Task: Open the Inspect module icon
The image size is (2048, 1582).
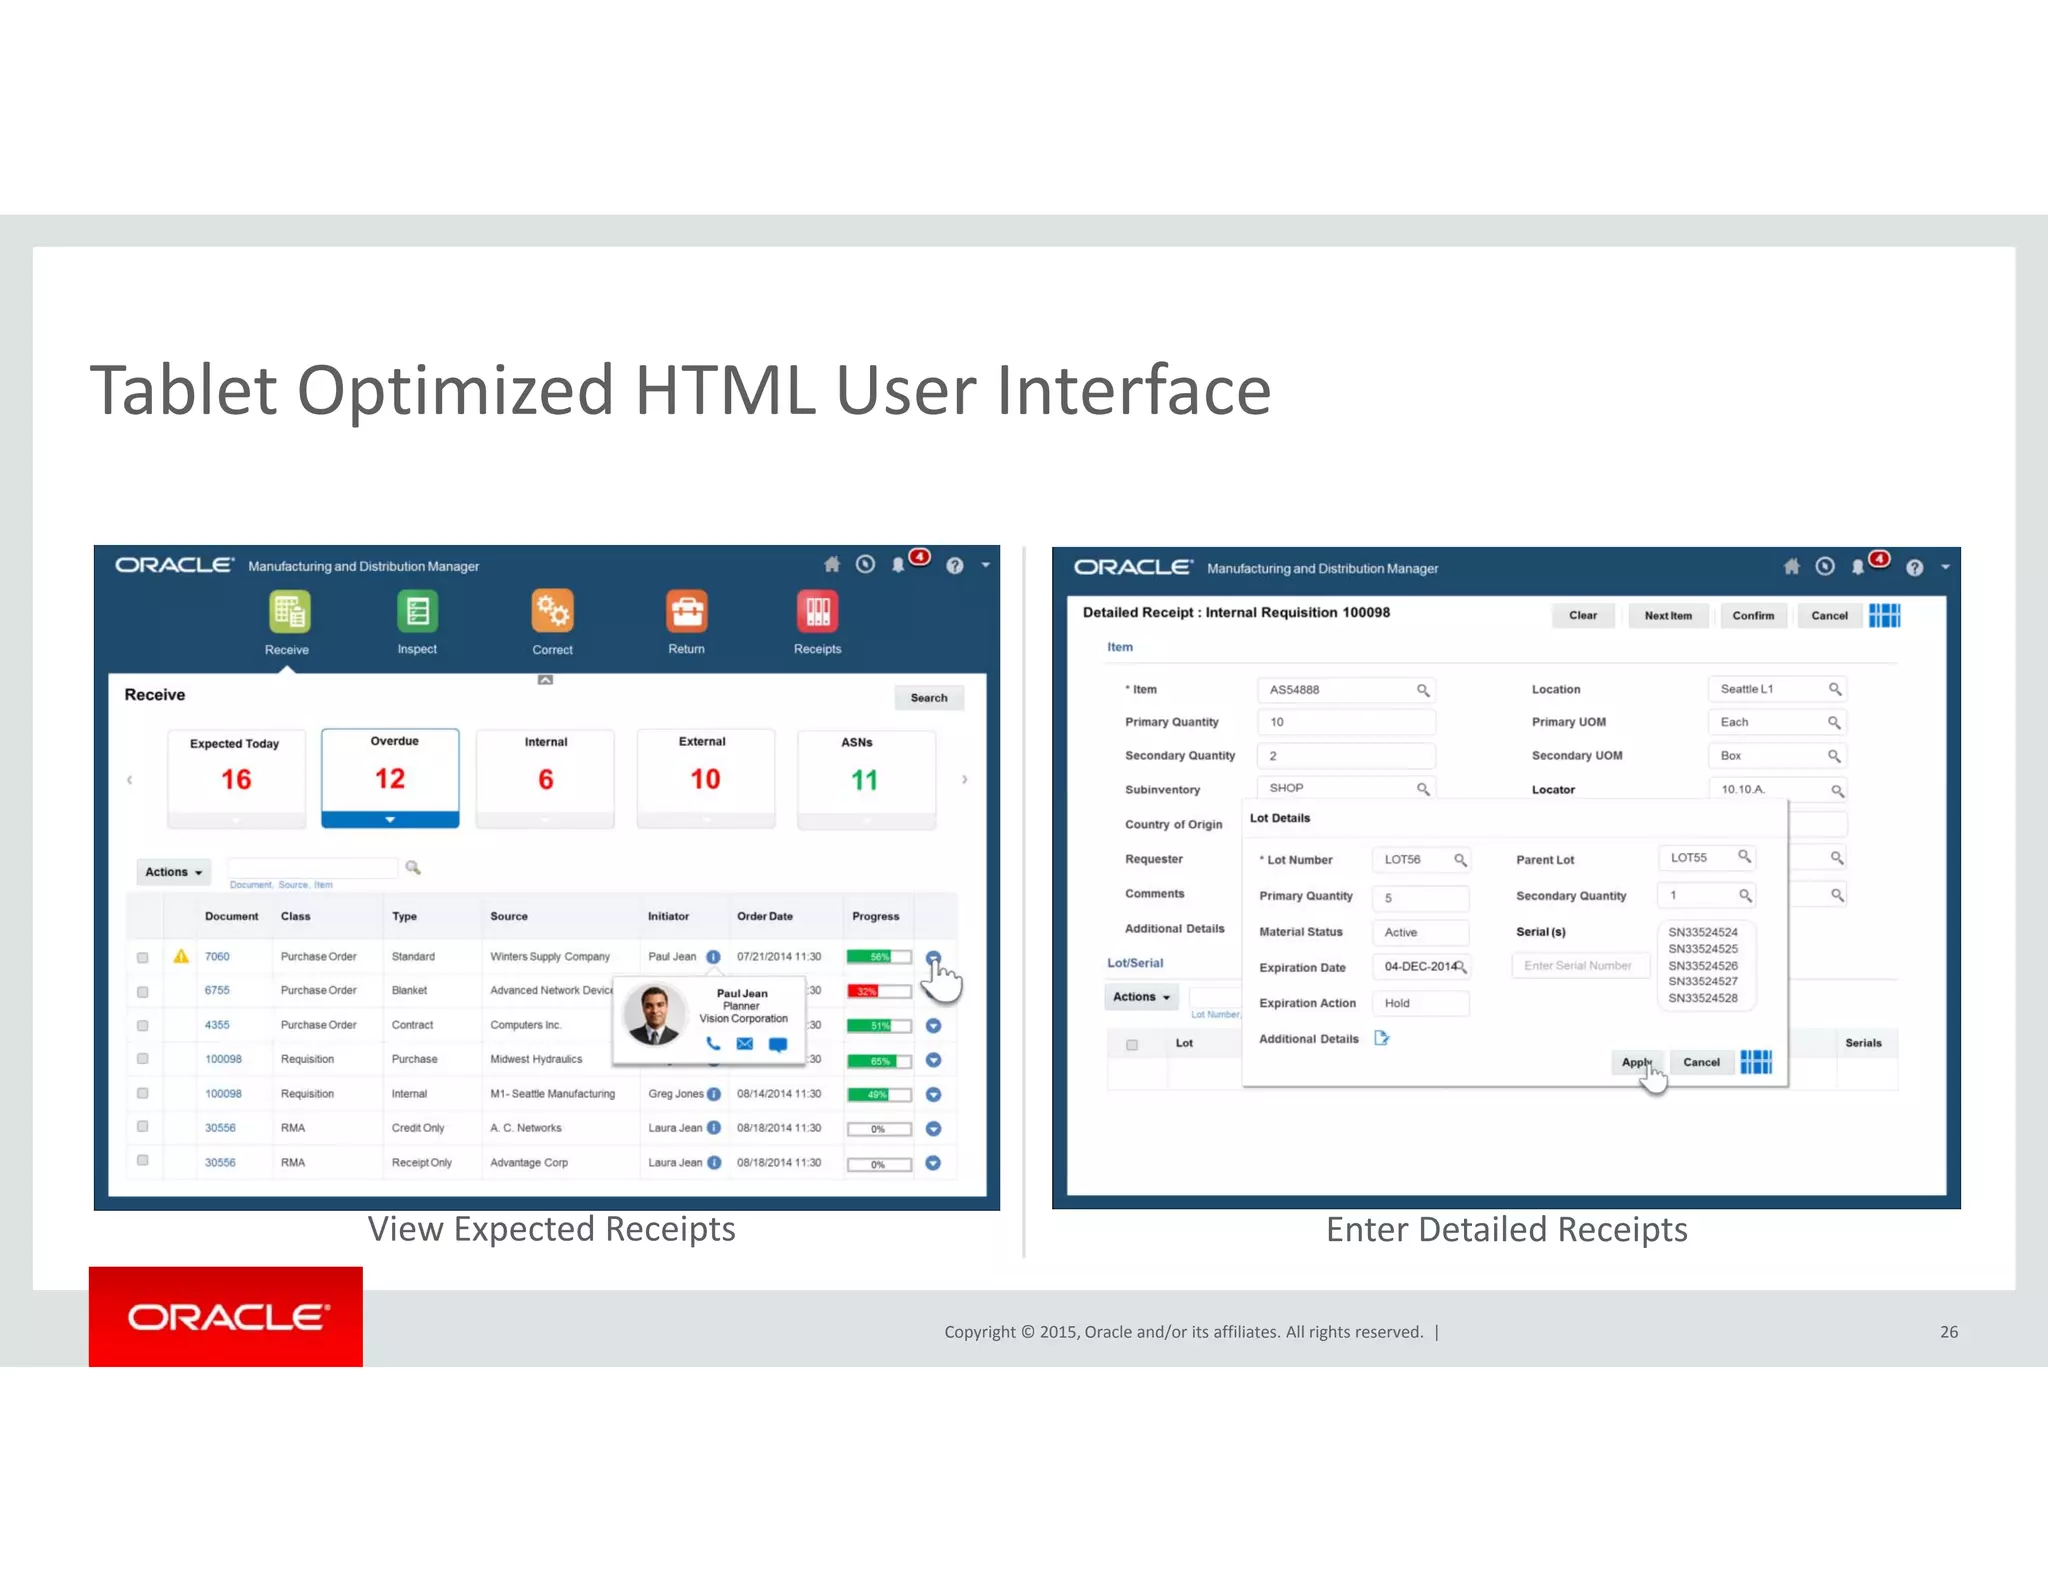Action: tap(417, 611)
